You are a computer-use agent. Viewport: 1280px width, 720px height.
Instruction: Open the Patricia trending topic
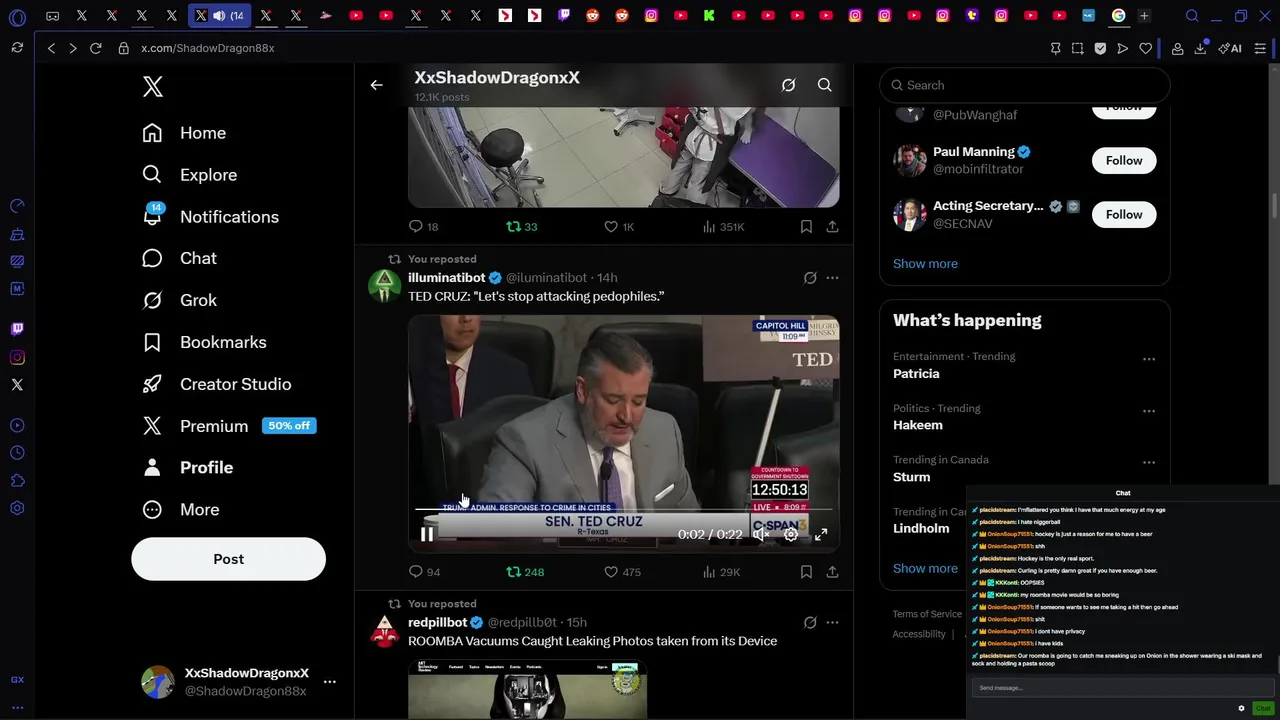[x=916, y=374]
